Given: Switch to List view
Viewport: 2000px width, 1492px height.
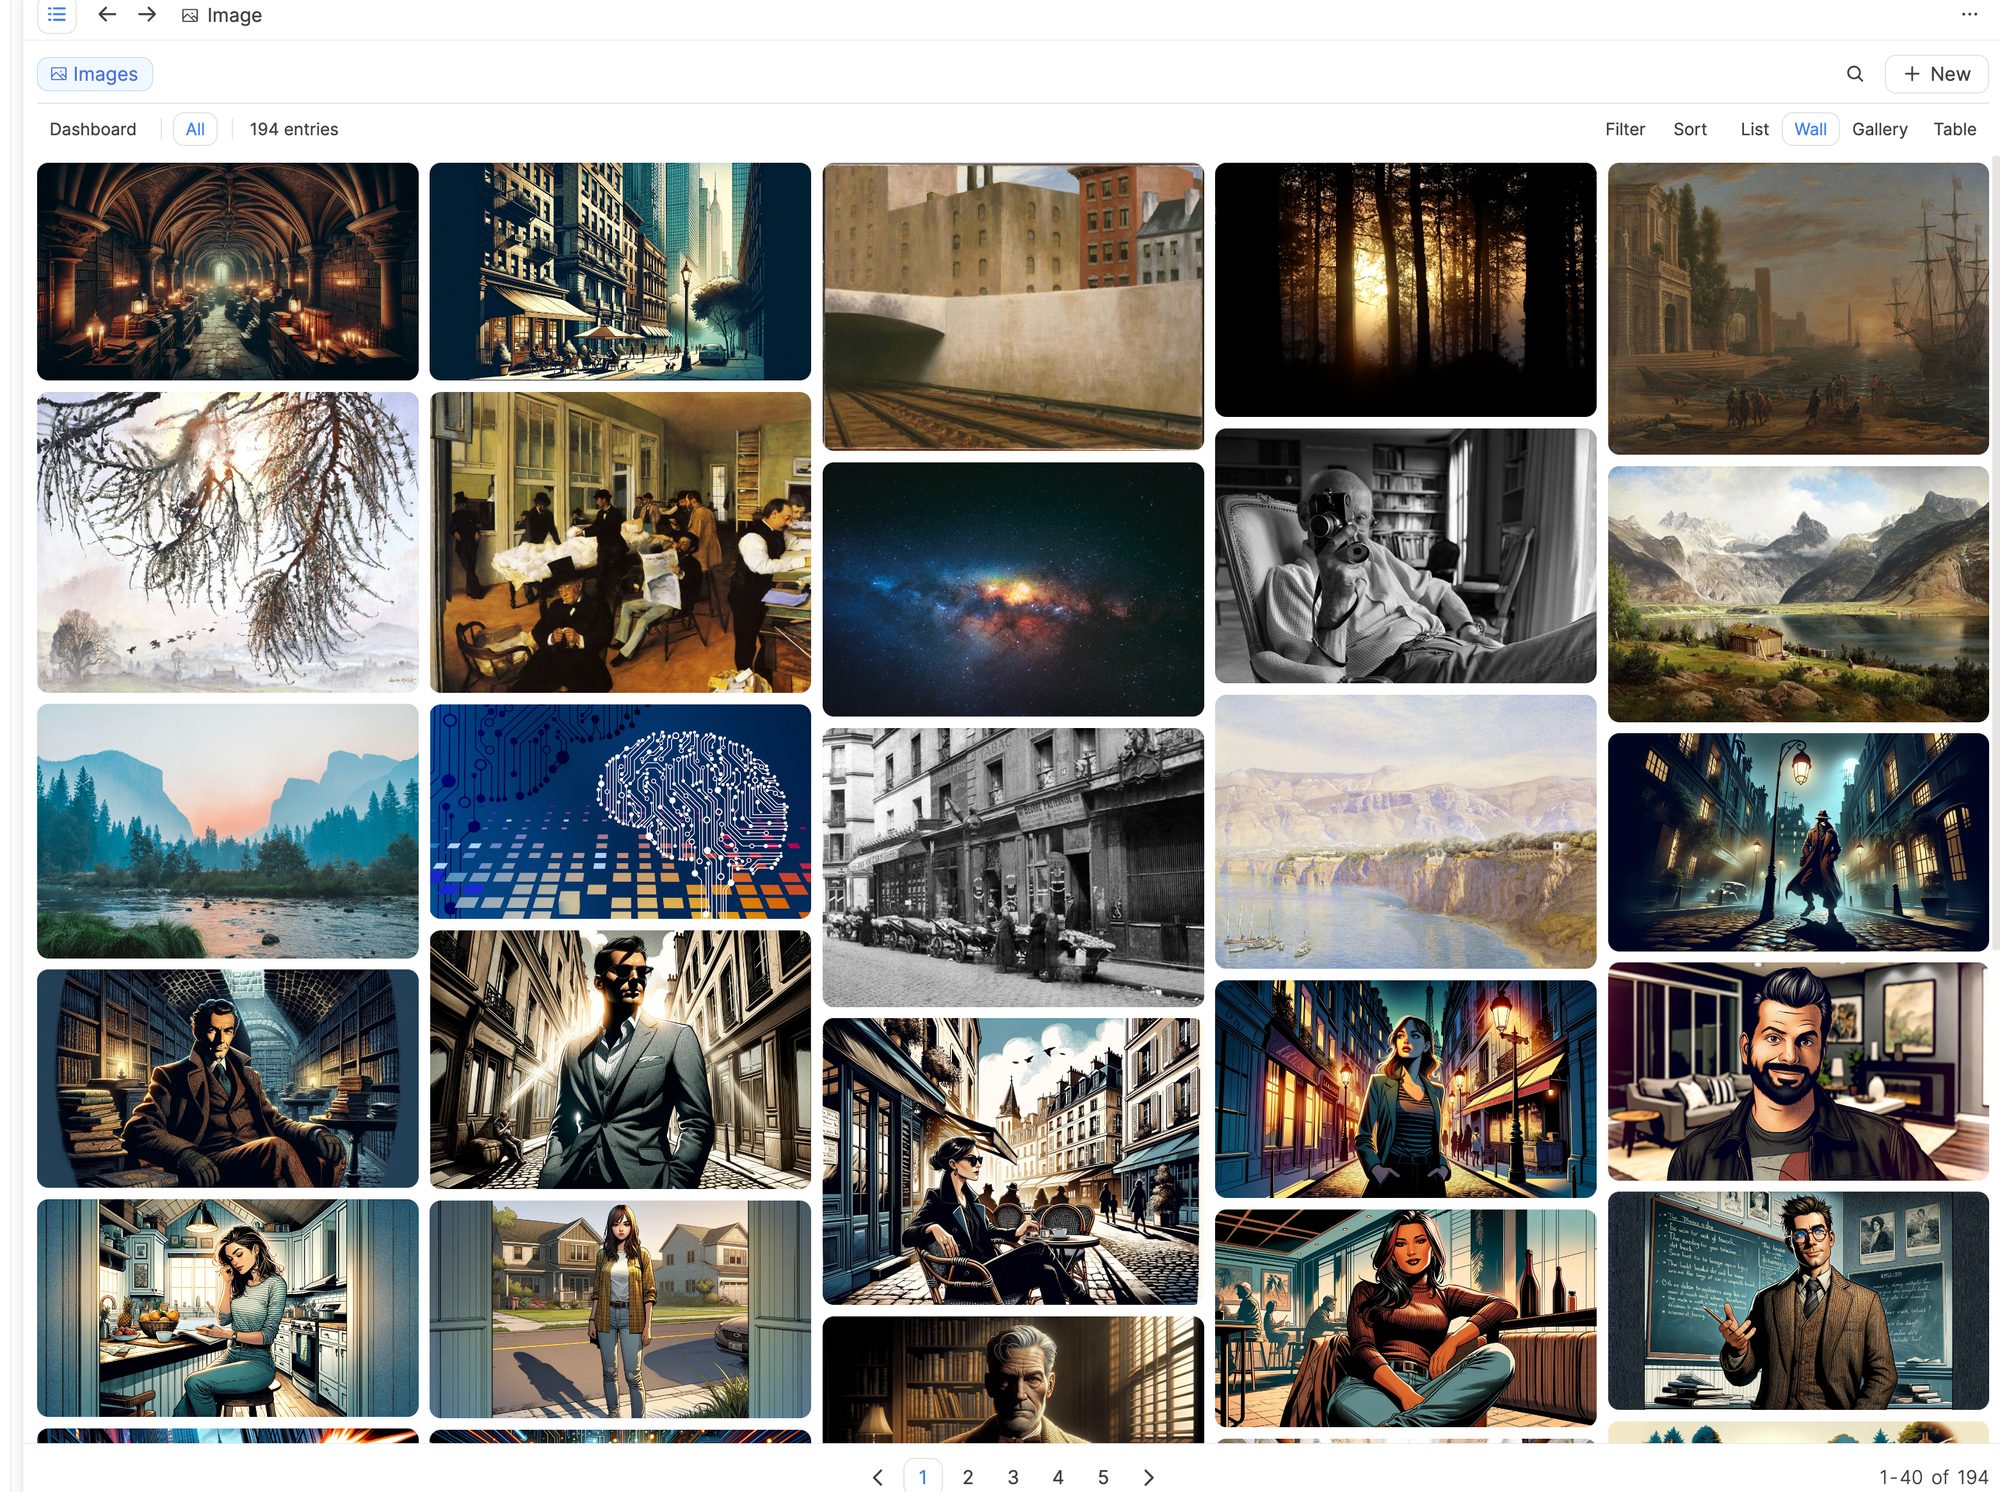Looking at the screenshot, I should [1753, 129].
